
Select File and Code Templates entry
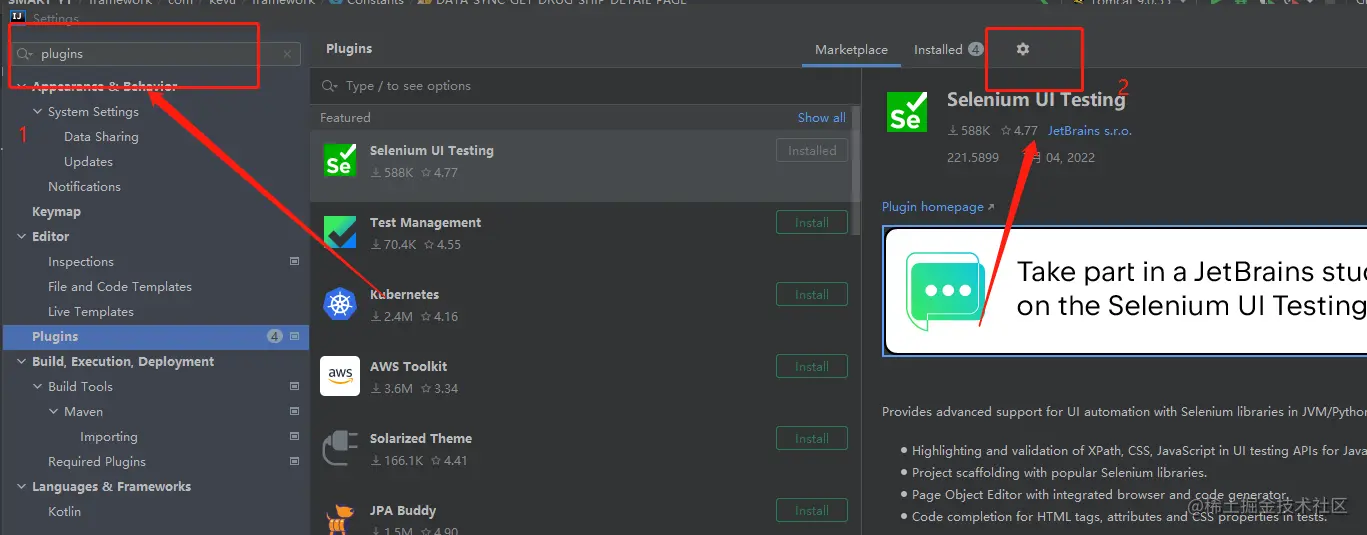click(x=120, y=287)
